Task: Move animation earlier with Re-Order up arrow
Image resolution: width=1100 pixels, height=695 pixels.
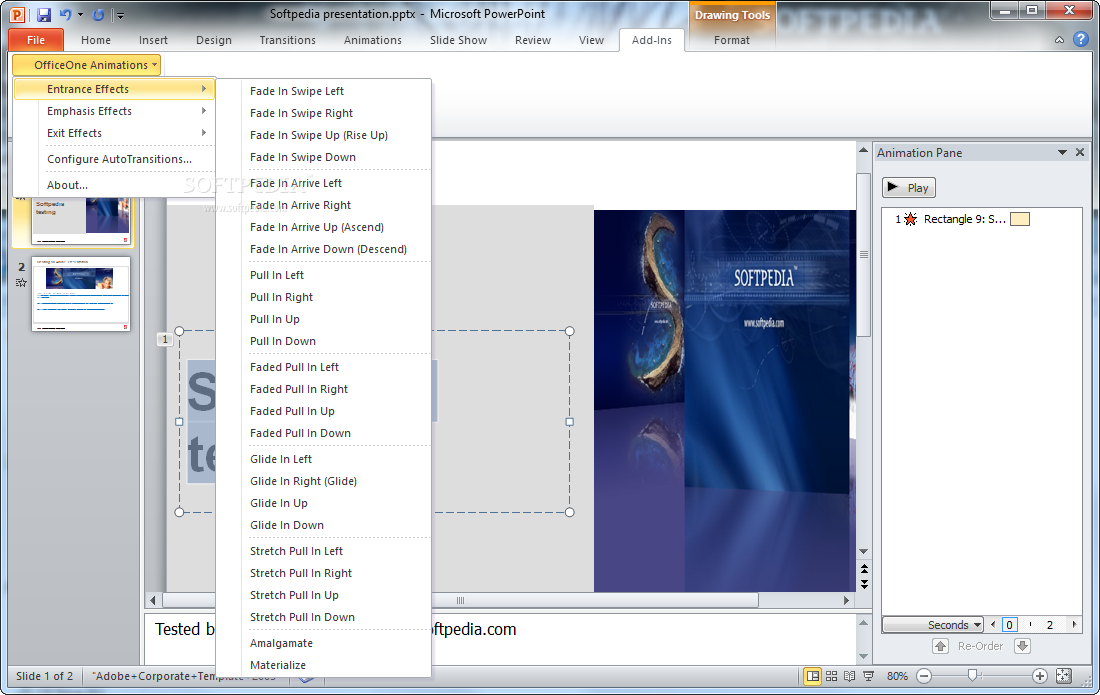Action: point(940,646)
